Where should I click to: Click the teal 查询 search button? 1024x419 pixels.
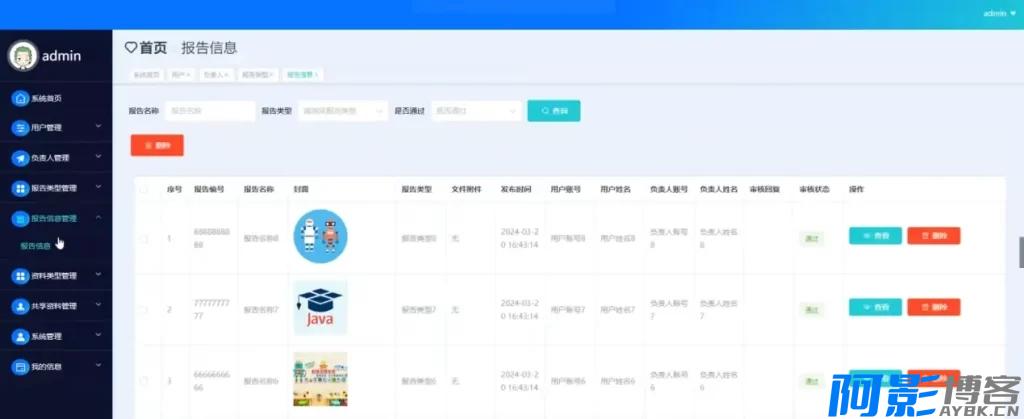point(554,111)
